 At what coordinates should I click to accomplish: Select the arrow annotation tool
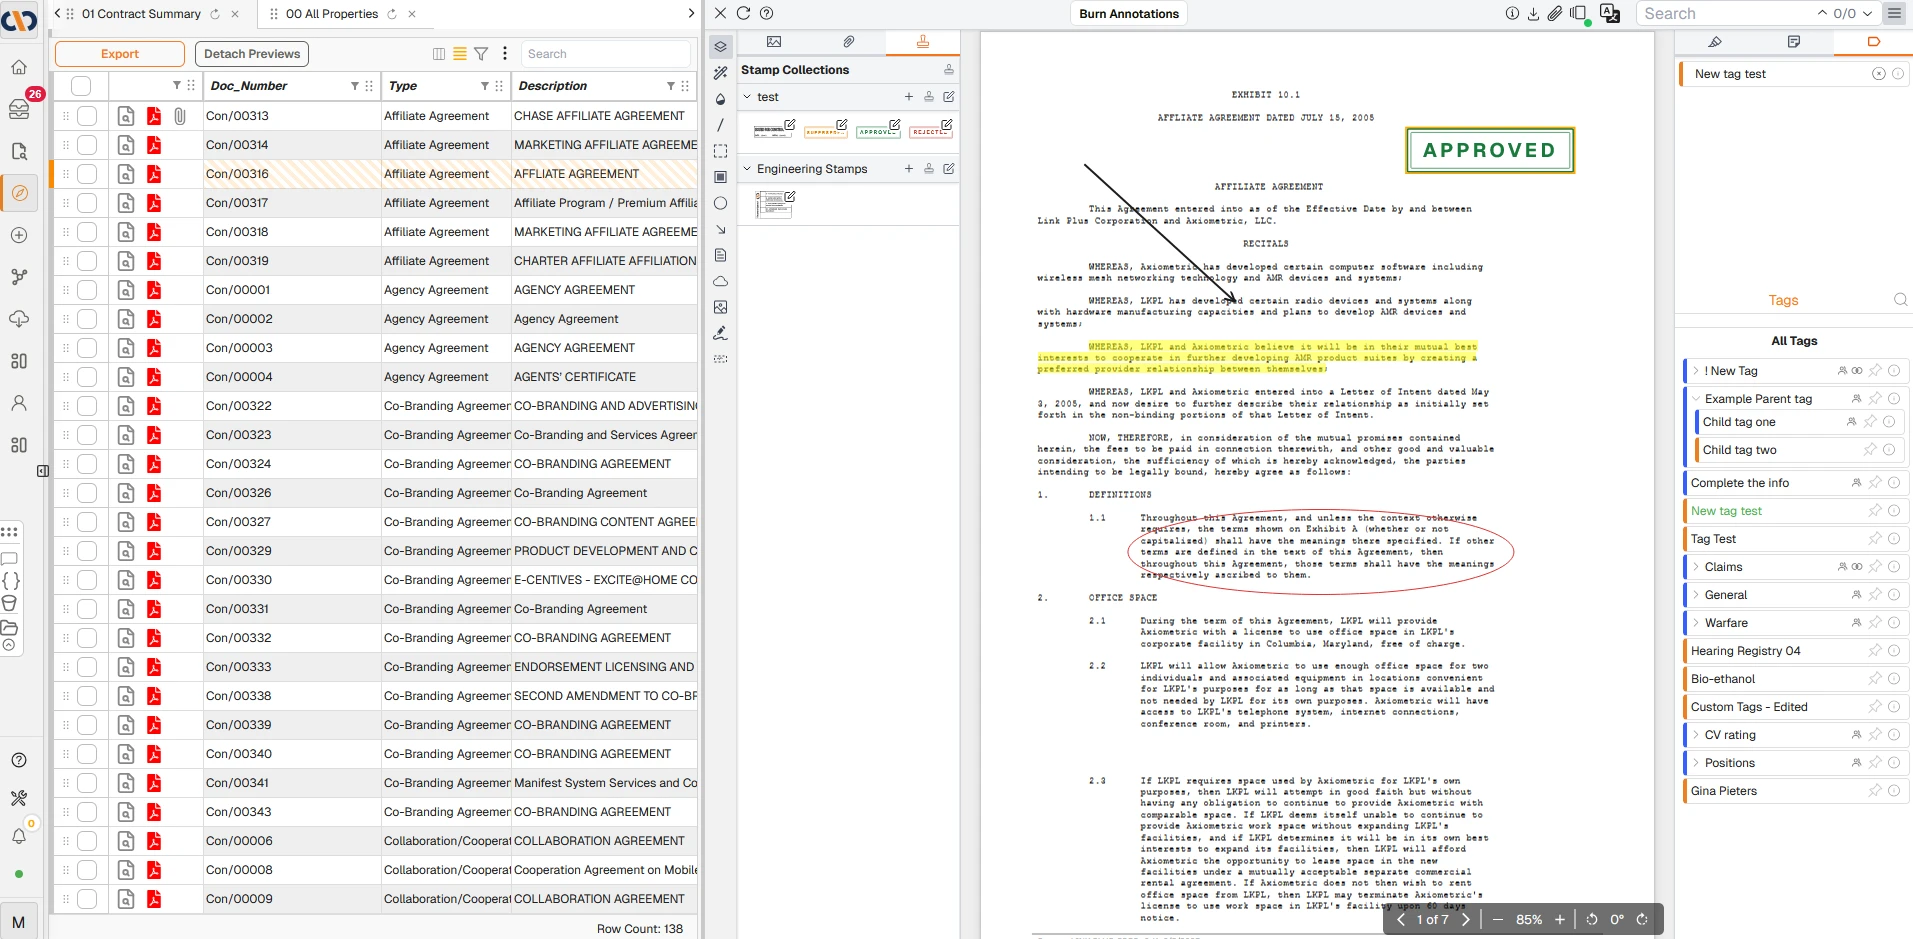(x=720, y=229)
